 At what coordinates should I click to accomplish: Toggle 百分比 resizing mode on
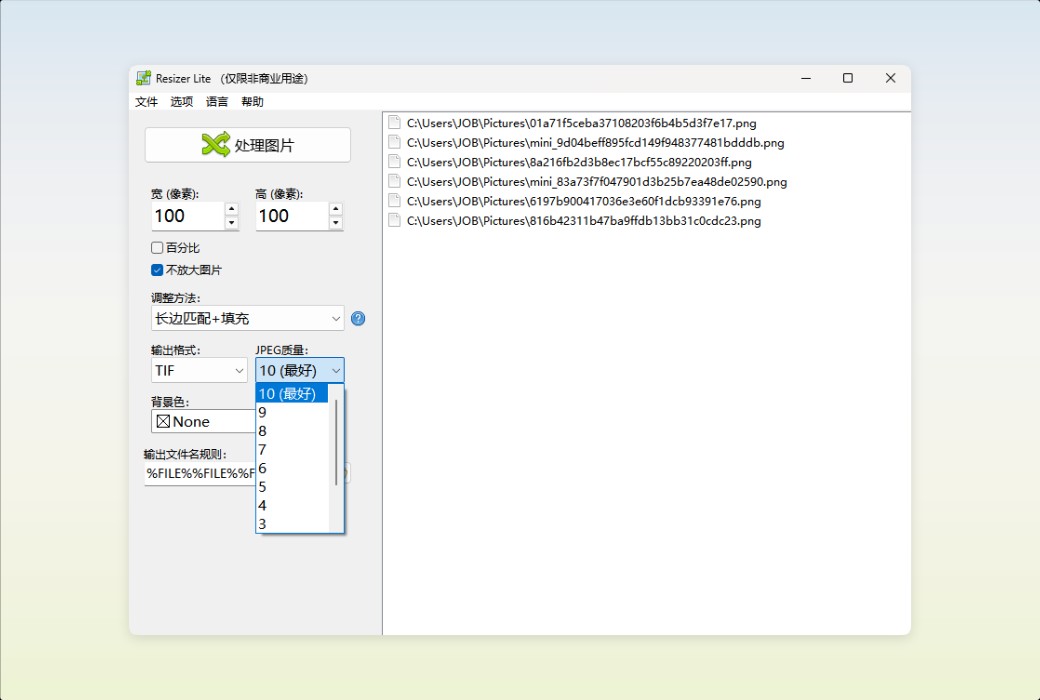coord(157,247)
